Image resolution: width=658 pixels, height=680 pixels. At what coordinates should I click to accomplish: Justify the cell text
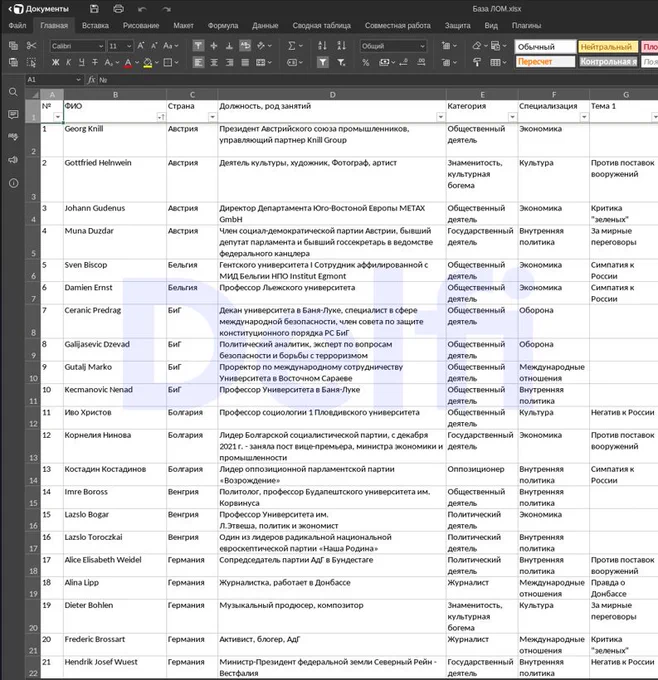coord(245,62)
